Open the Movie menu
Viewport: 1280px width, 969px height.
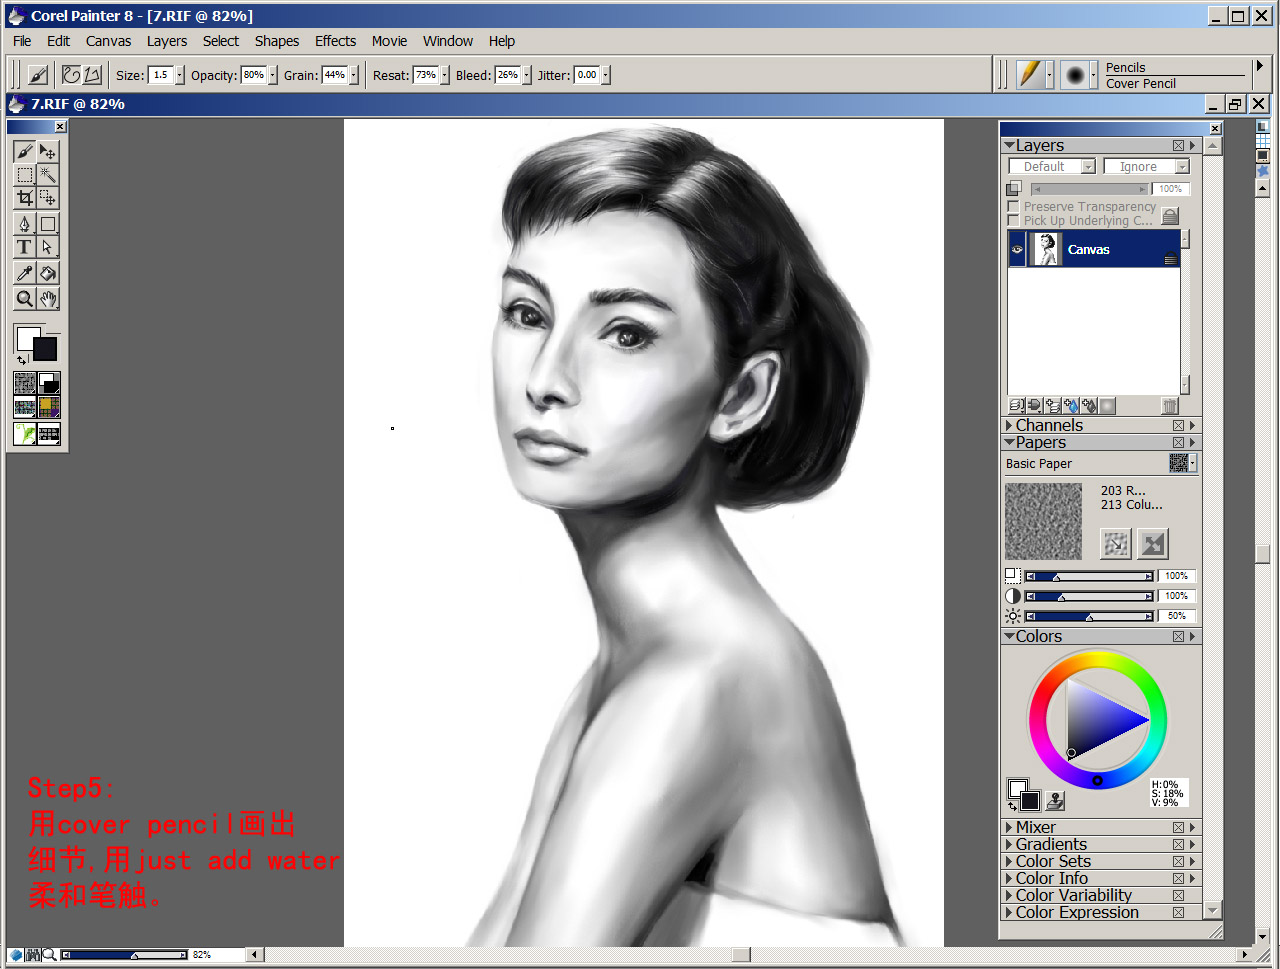pos(389,41)
